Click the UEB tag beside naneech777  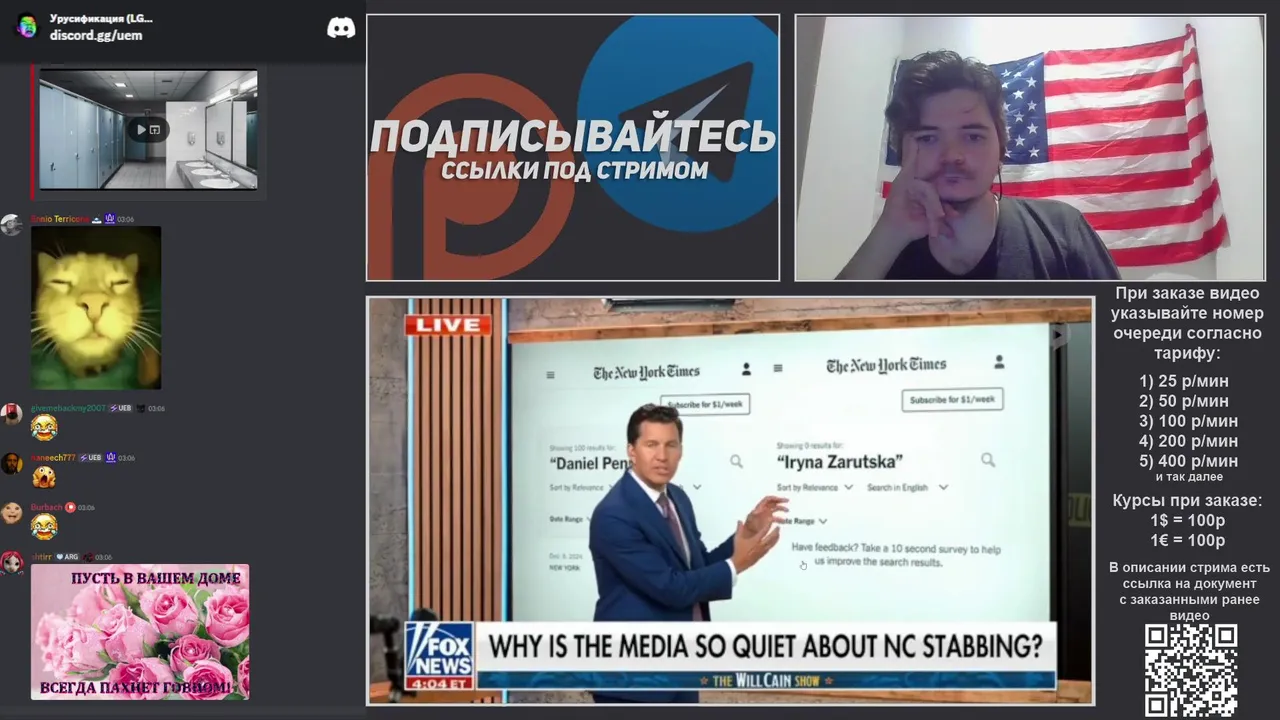click(91, 458)
